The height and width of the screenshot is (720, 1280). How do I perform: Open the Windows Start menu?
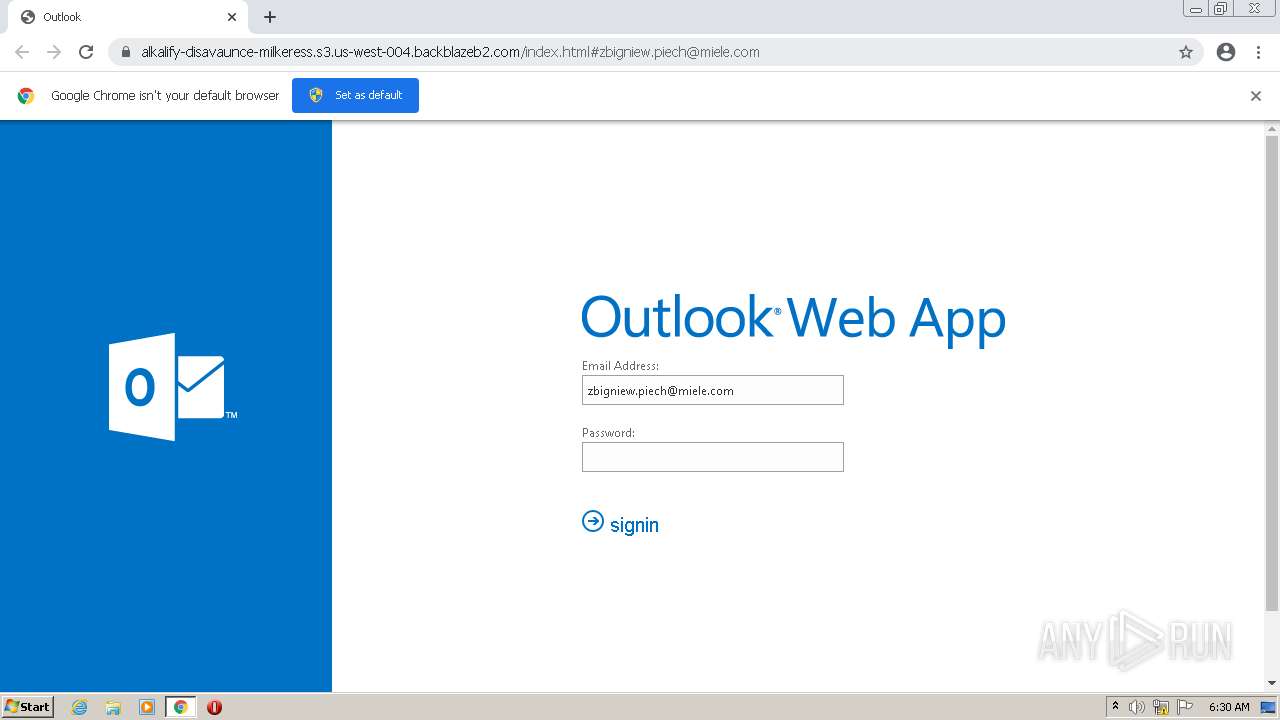pyautogui.click(x=27, y=707)
